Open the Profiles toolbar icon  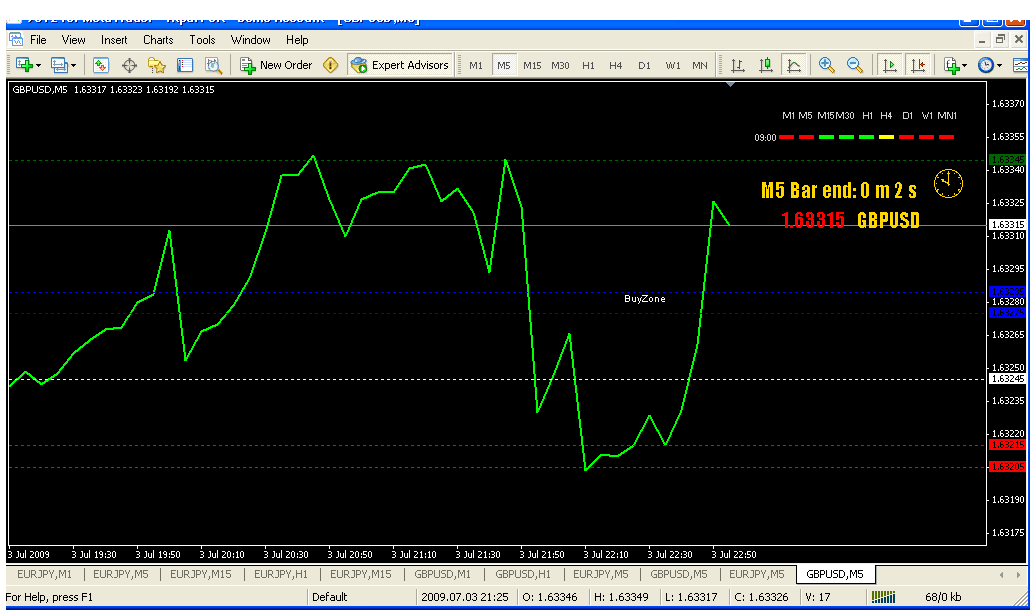(59, 65)
